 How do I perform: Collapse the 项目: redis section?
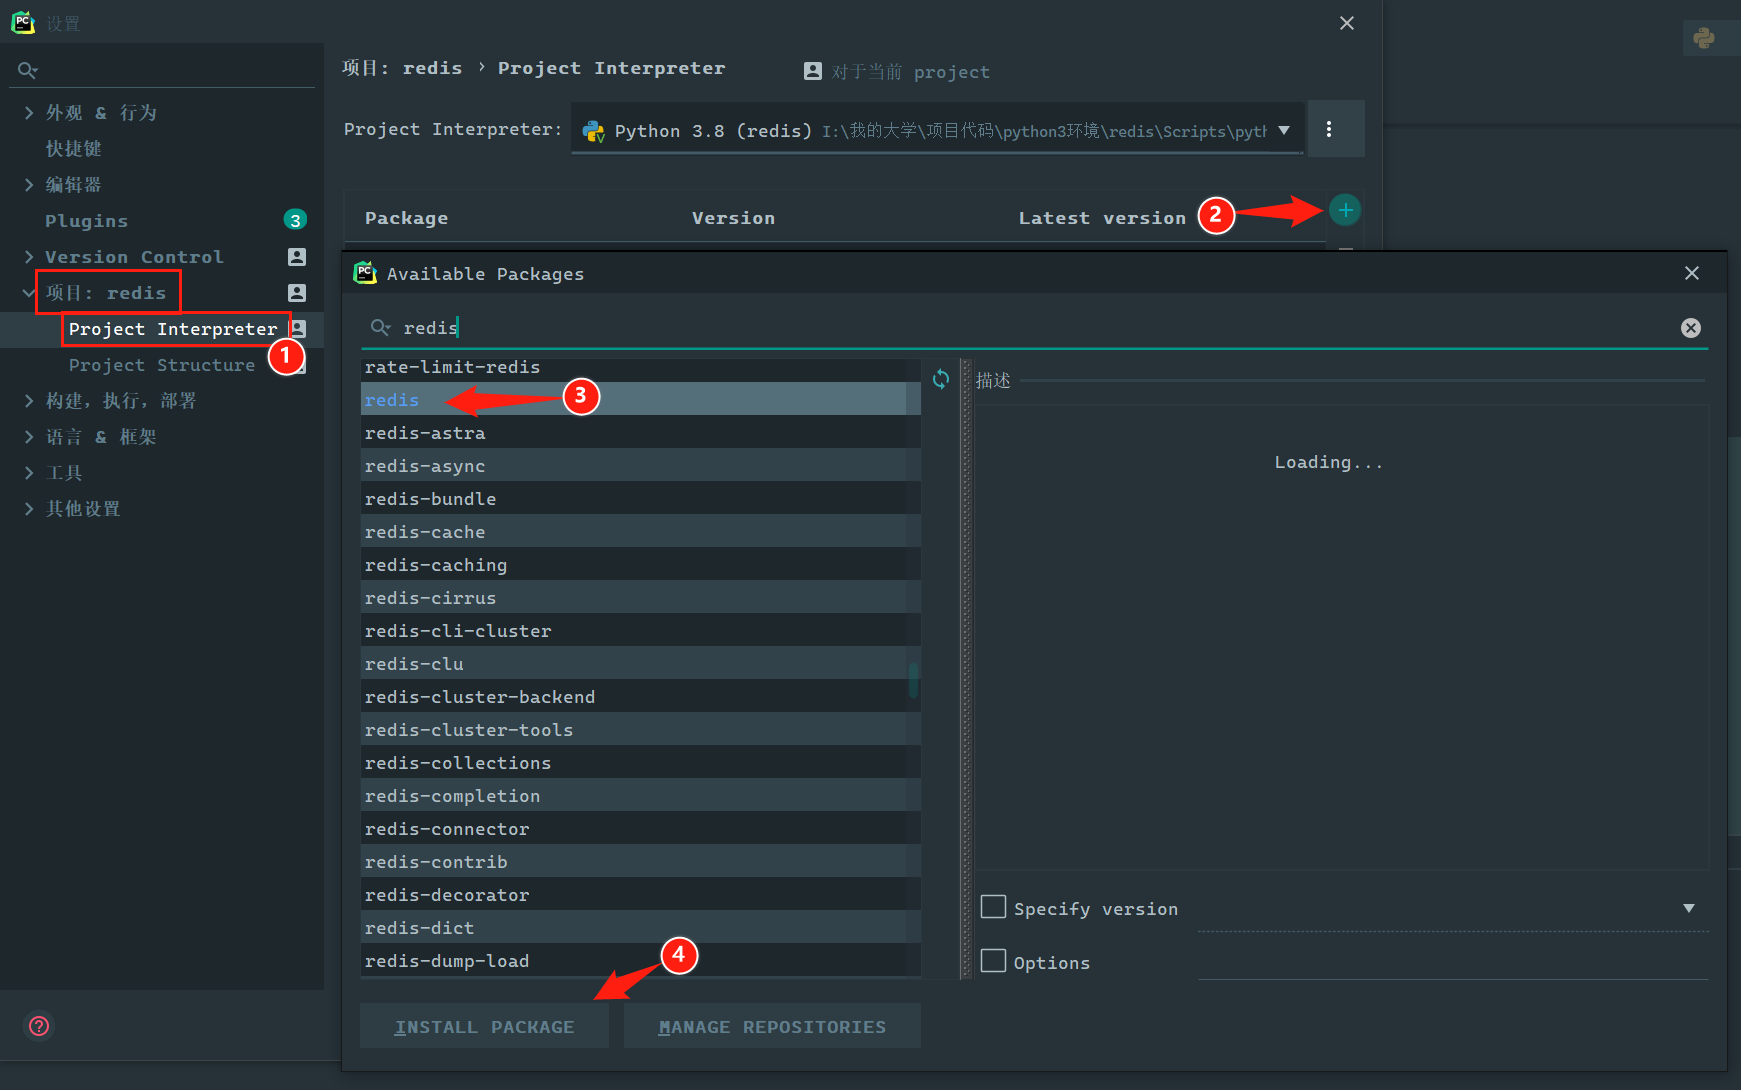(29, 293)
